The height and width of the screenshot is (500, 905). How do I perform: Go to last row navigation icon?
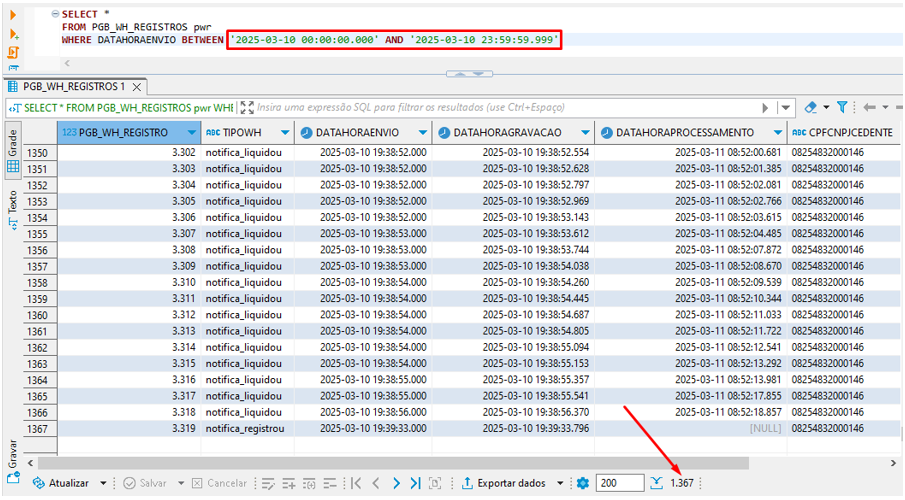point(416,483)
